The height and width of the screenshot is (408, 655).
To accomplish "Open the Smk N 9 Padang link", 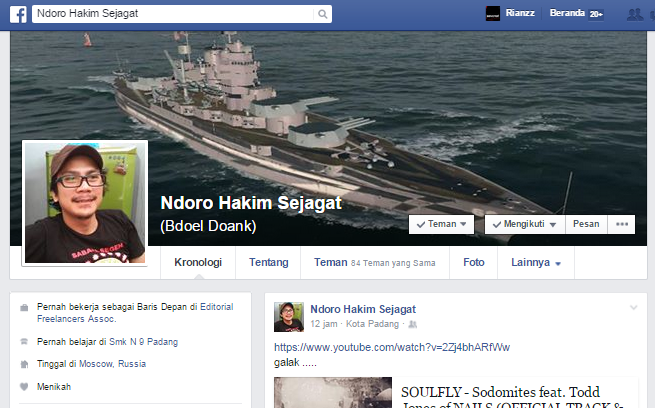I will point(143,342).
